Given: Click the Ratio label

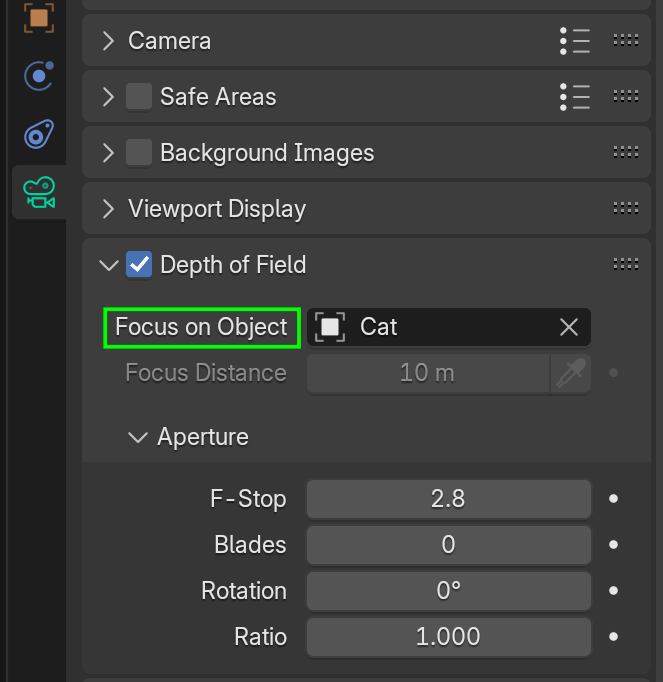Looking at the screenshot, I should click(261, 637).
